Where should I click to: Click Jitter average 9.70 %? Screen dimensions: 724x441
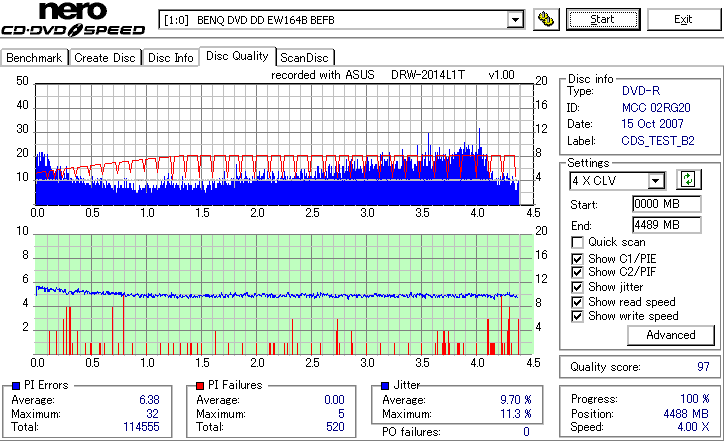516,400
